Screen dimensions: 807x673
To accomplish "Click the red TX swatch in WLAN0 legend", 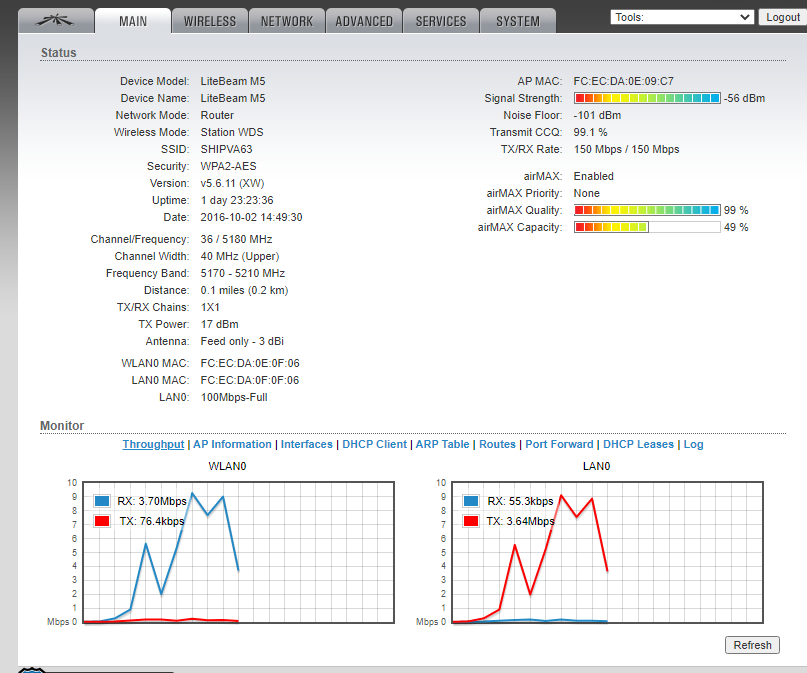I will tap(102, 521).
